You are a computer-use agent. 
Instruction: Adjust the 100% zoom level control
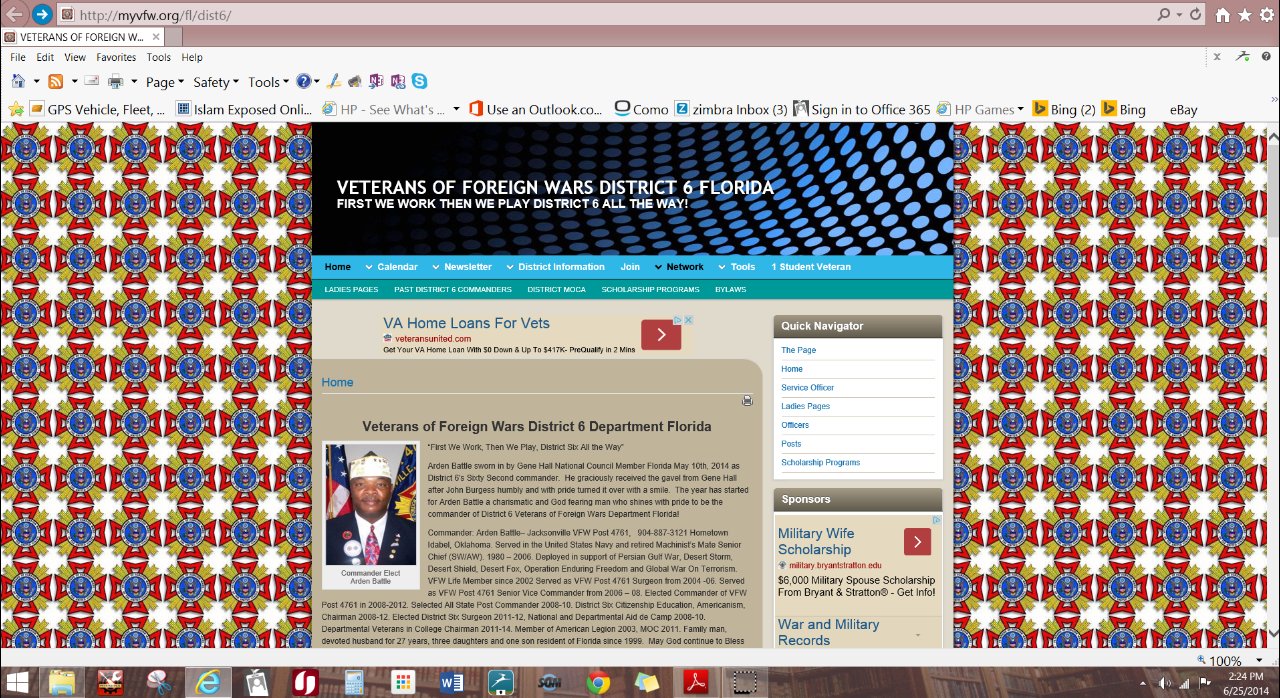pyautogui.click(x=1228, y=661)
